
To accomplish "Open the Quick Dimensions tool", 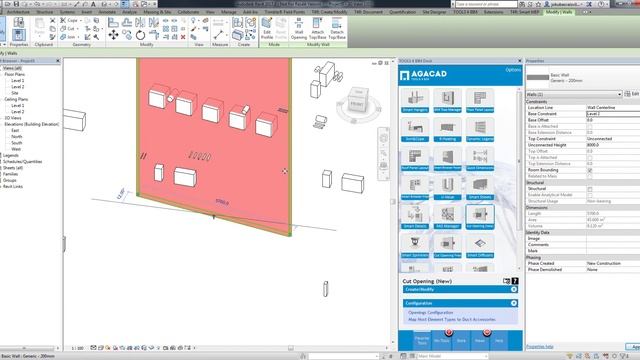I will coord(480,159).
